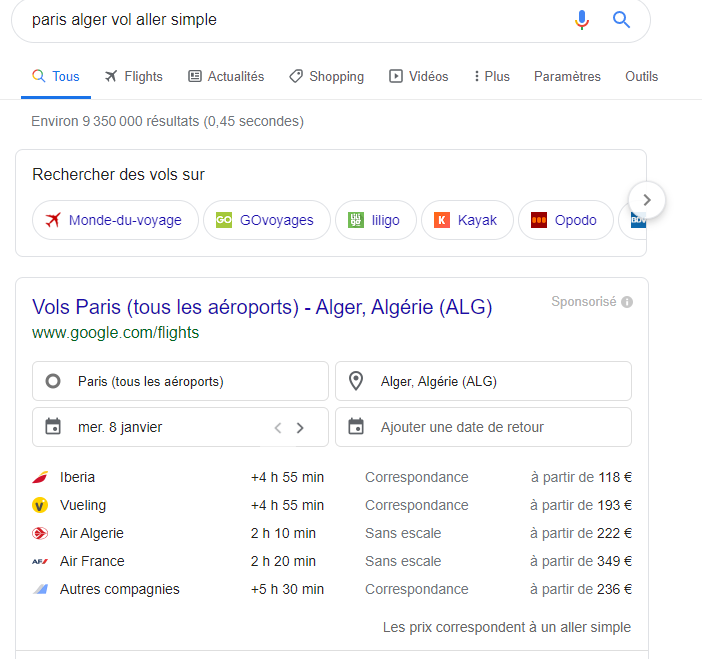Select the Air Algerie nonstop flight row

[x=332, y=533]
